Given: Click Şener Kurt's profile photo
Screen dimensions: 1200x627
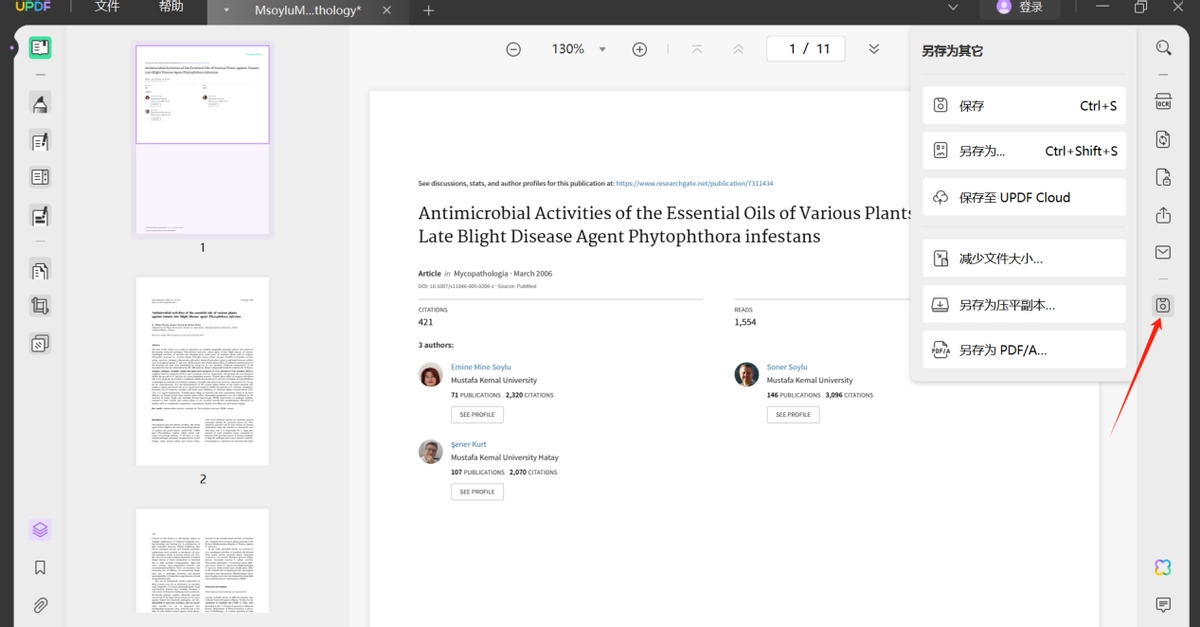Looking at the screenshot, I should coord(431,451).
